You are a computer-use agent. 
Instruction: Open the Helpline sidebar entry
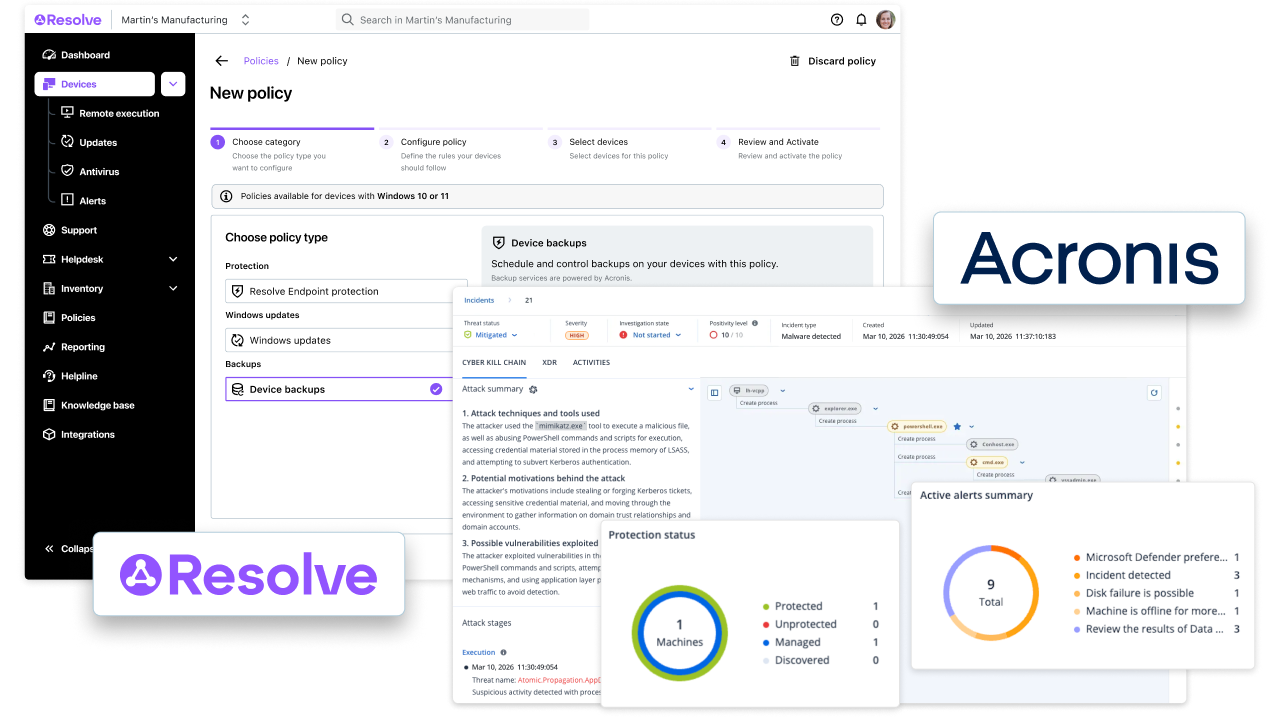70,376
